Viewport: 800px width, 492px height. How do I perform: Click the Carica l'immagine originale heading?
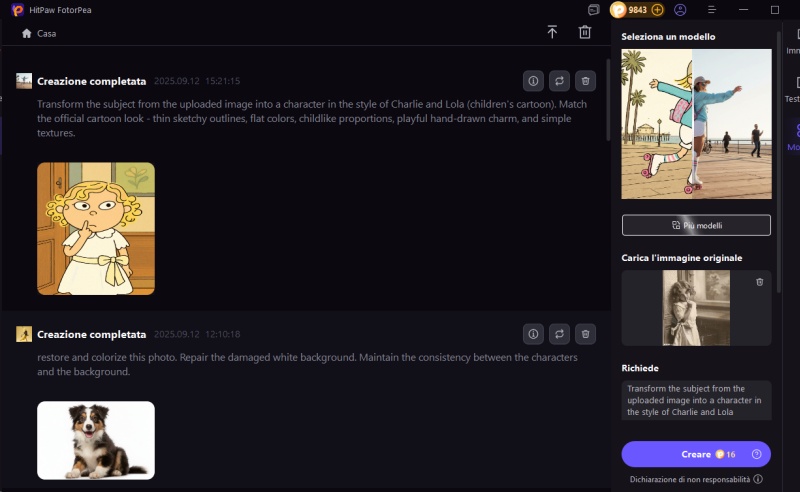coord(682,258)
